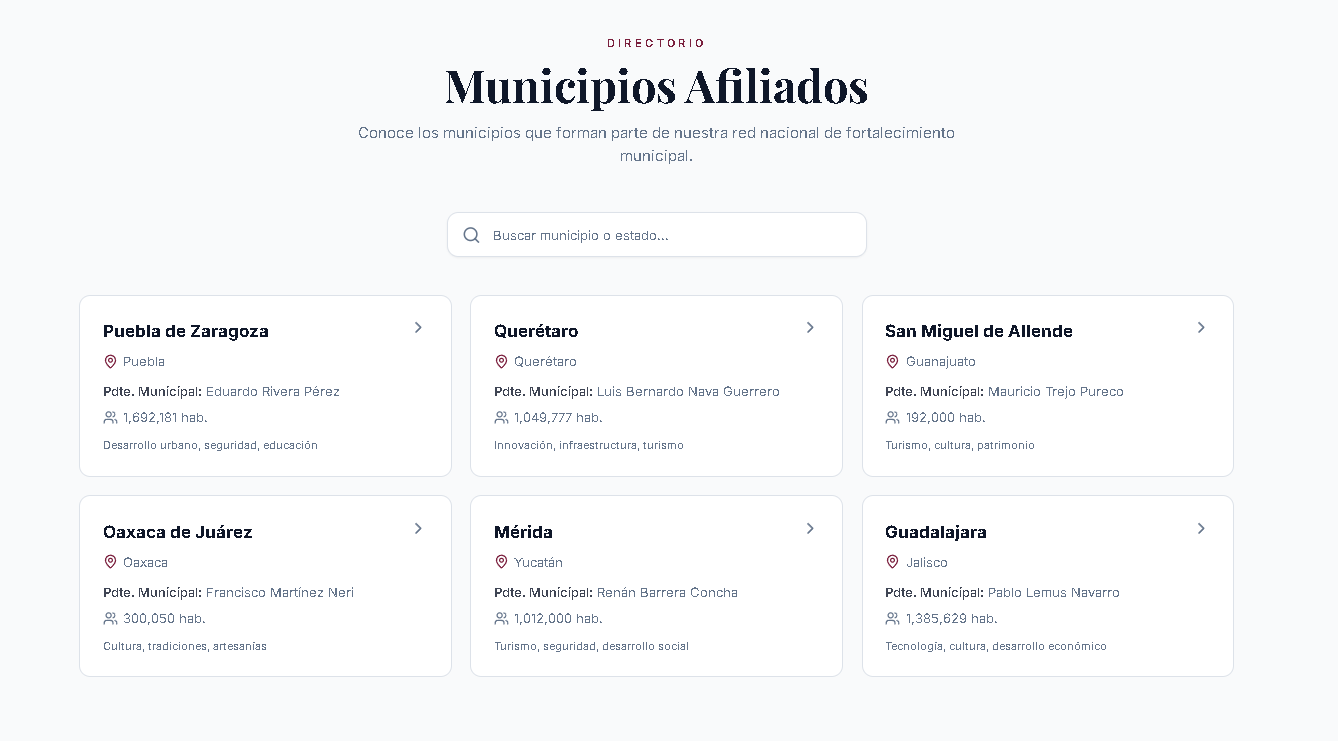Click the location pin beside Puebla
This screenshot has height=741, width=1338.
click(x=110, y=361)
